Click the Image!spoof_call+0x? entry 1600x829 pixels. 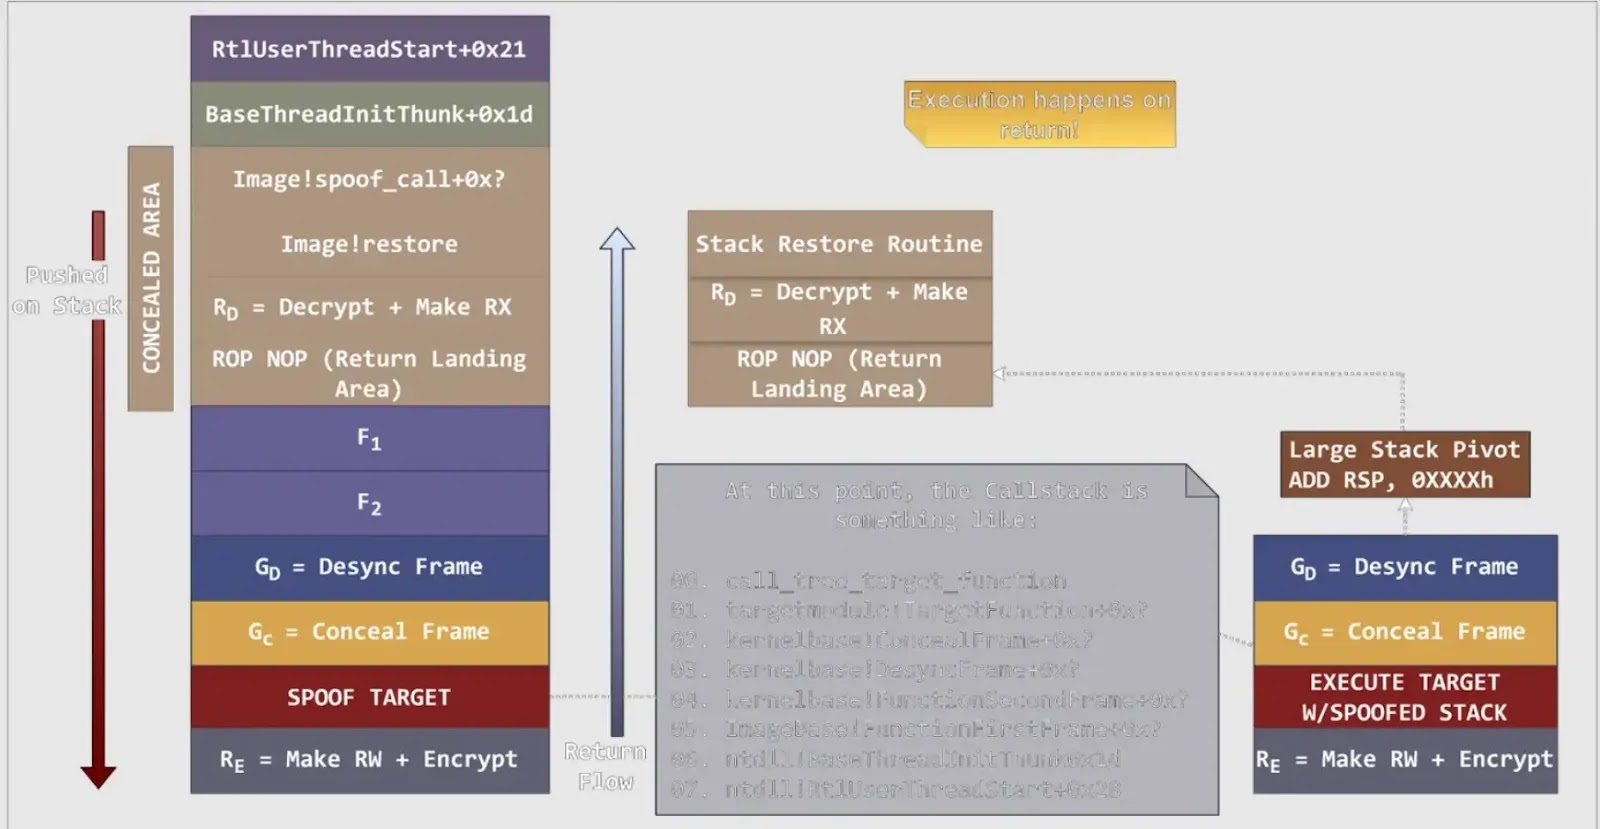coord(369,179)
